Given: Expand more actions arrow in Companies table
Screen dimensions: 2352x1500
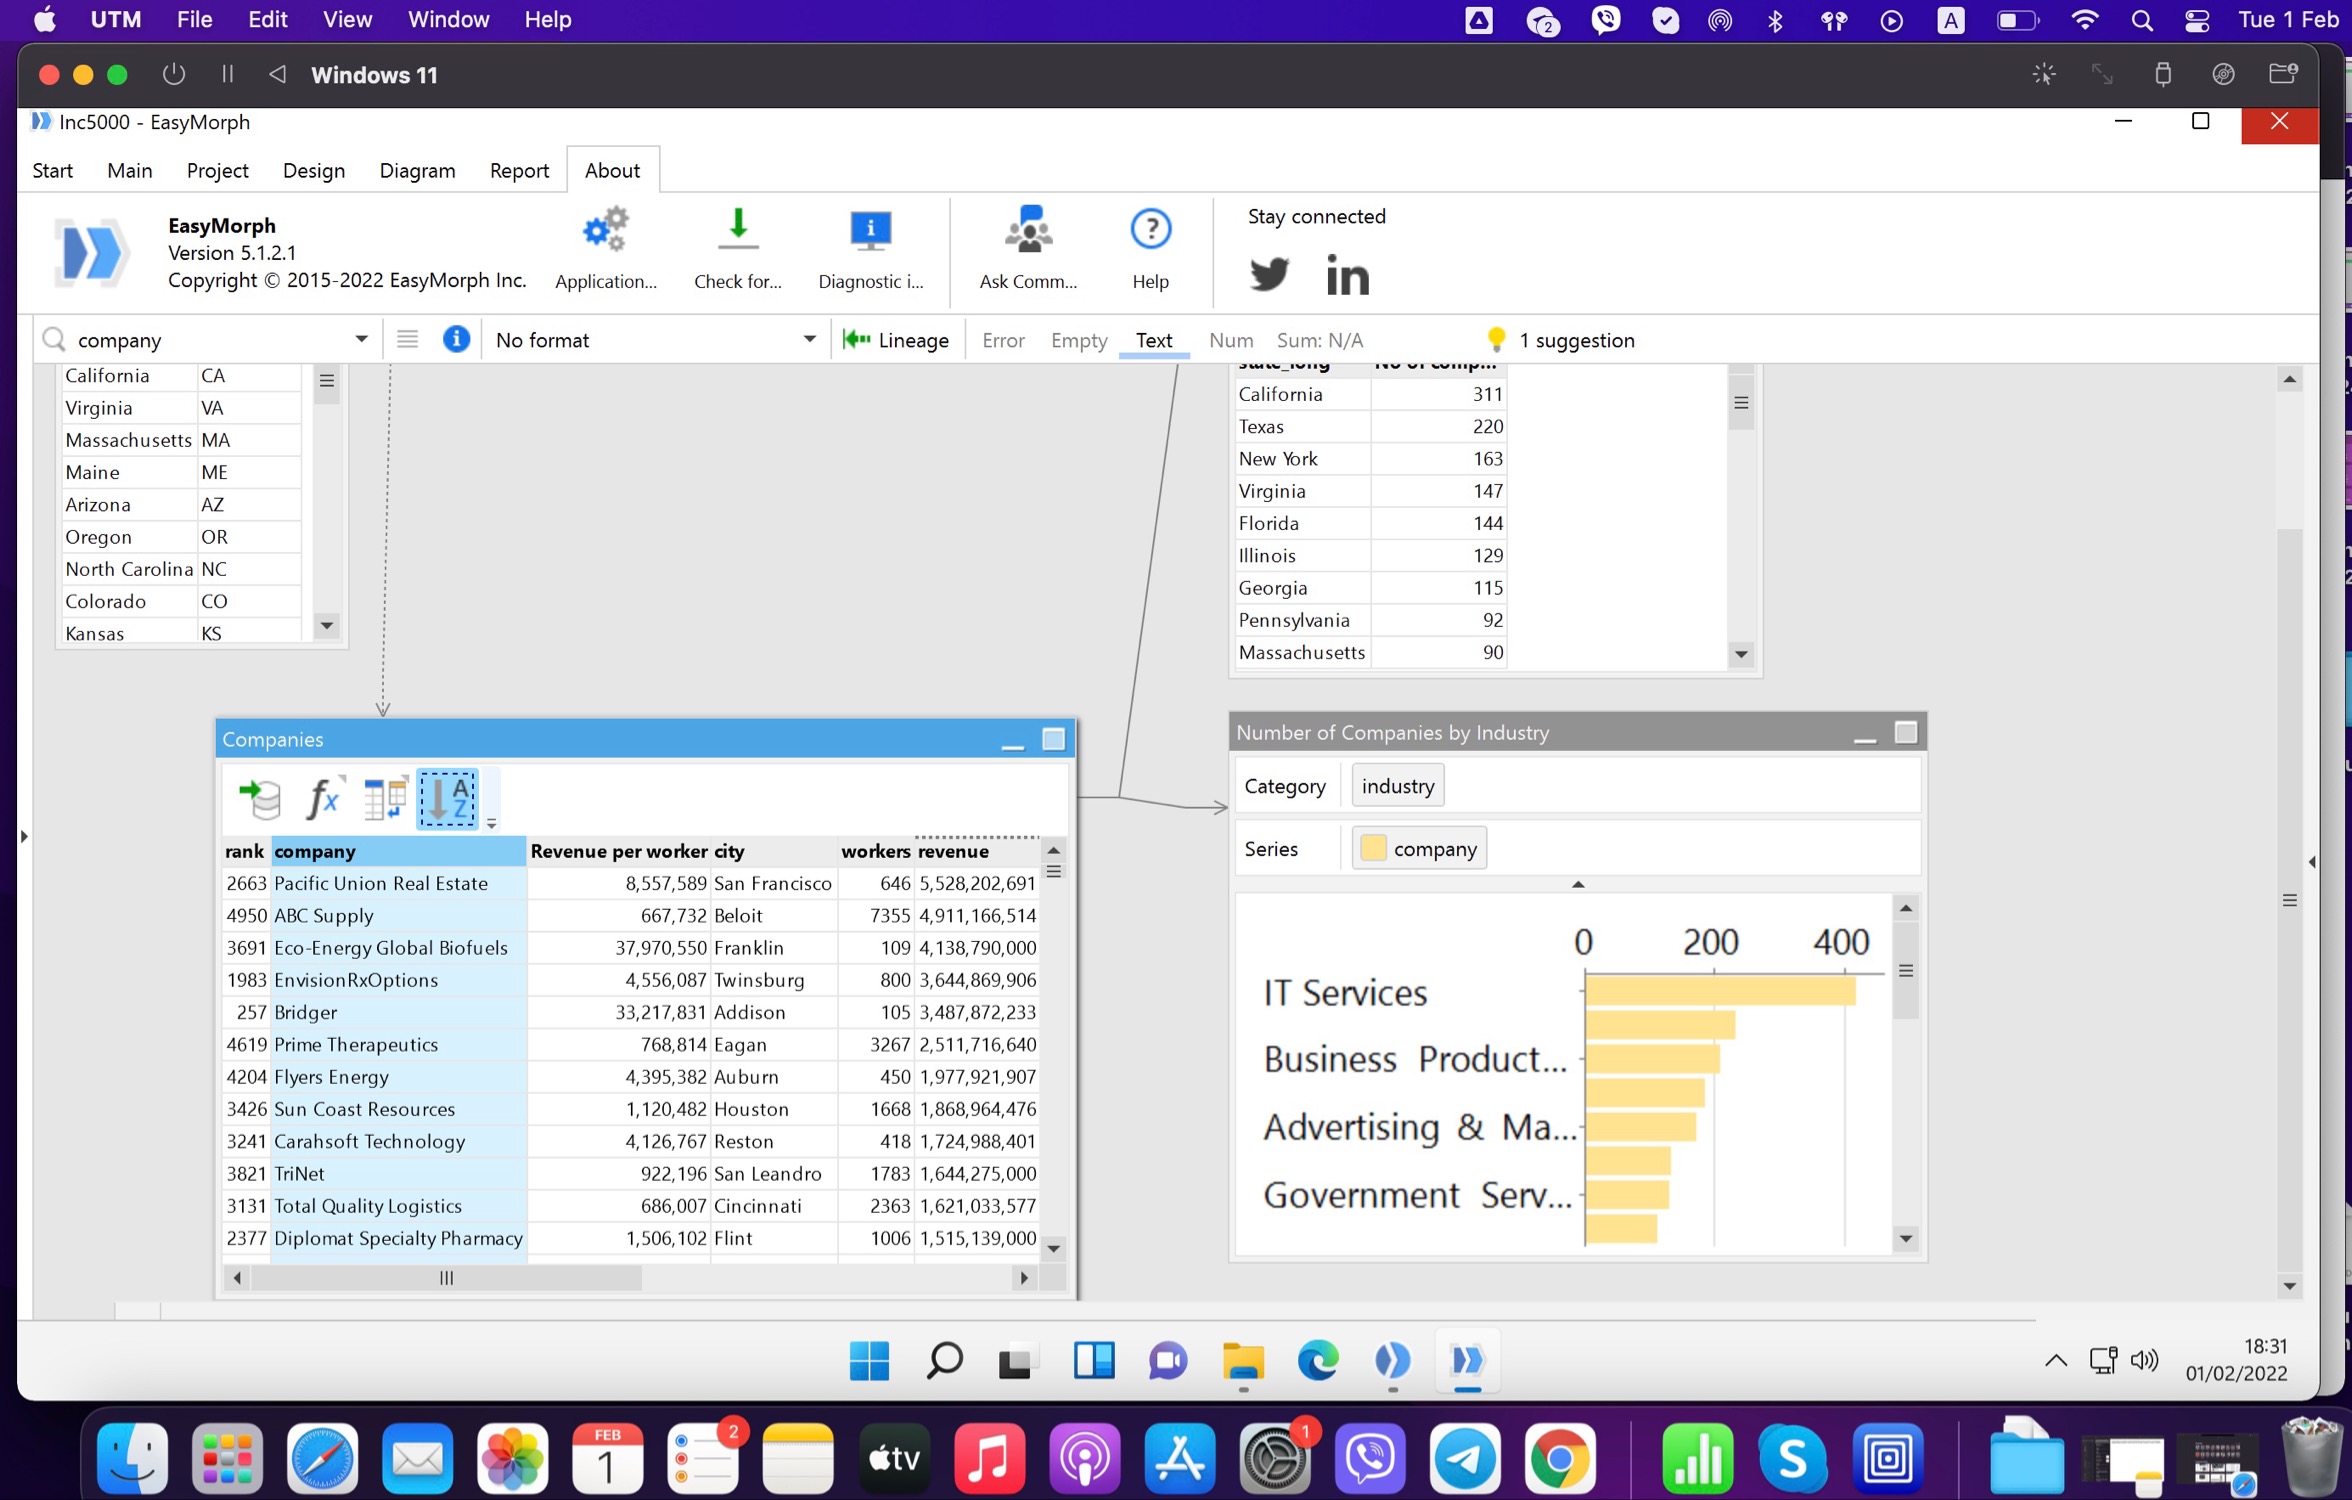Looking at the screenshot, I should (491, 824).
